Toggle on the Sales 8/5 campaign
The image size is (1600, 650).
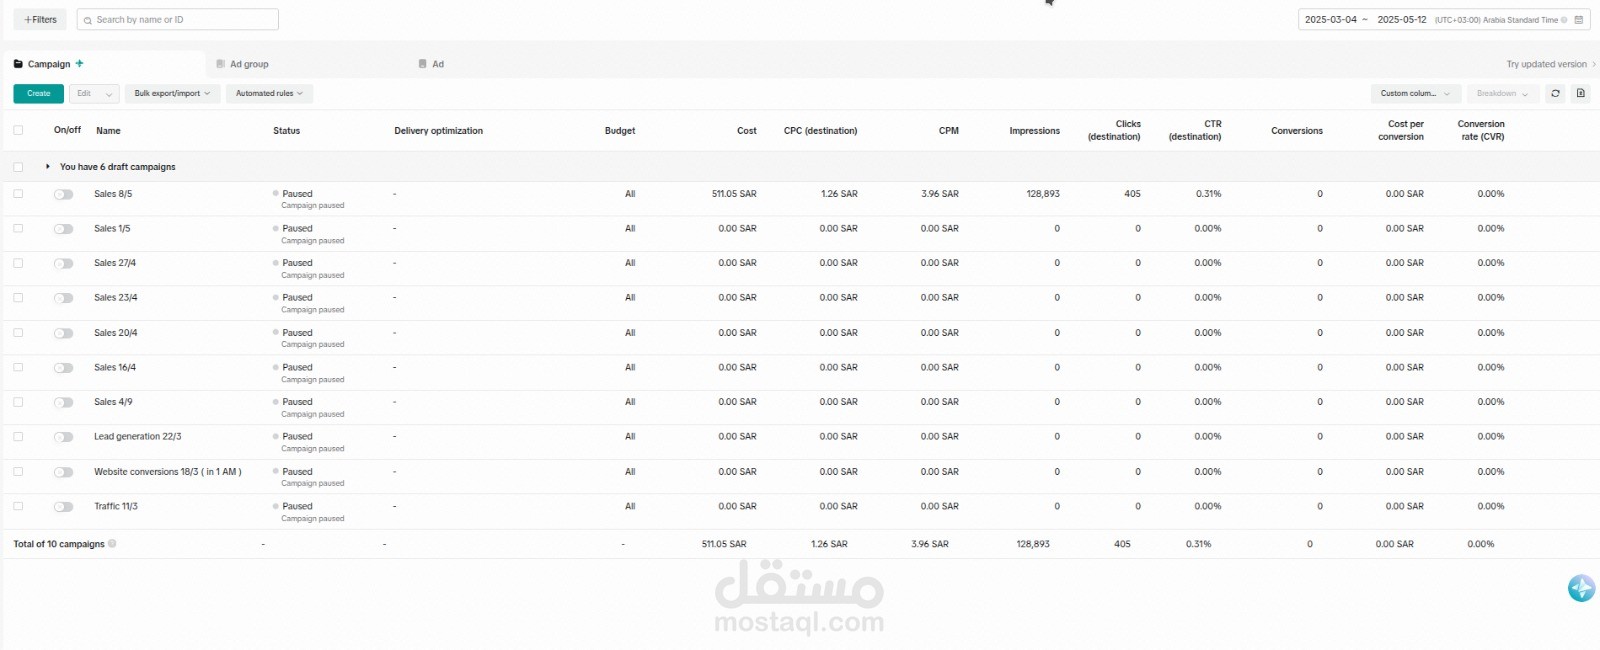pos(63,194)
